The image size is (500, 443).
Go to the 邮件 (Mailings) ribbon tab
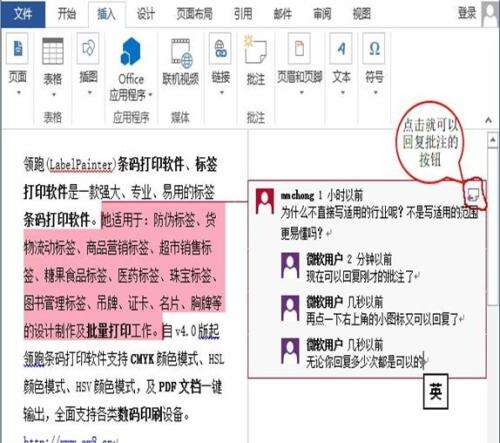point(282,14)
